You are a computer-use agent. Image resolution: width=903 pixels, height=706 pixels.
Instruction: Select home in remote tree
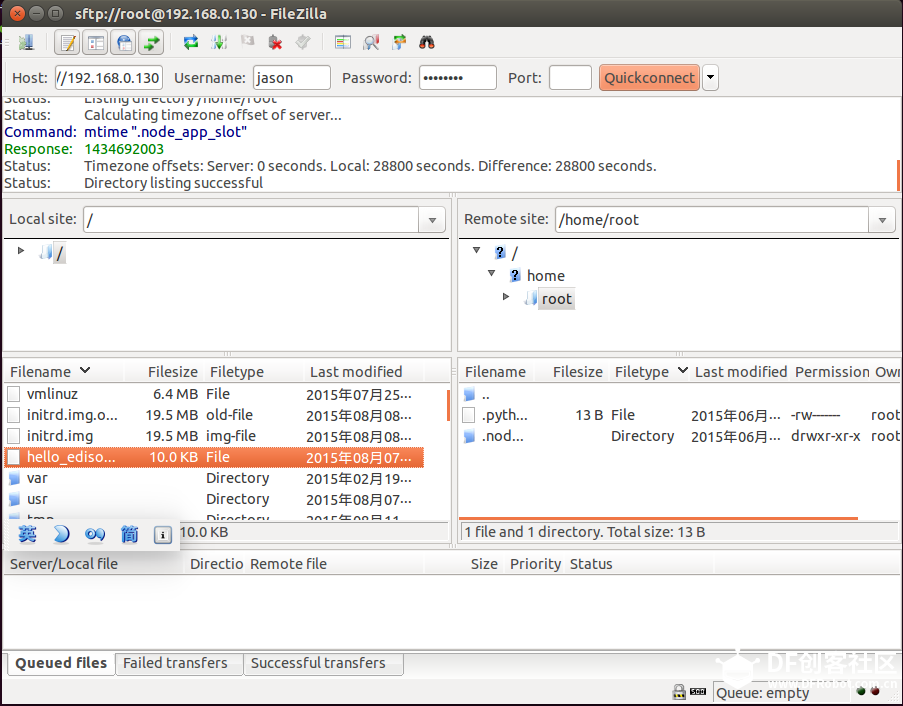coord(545,276)
